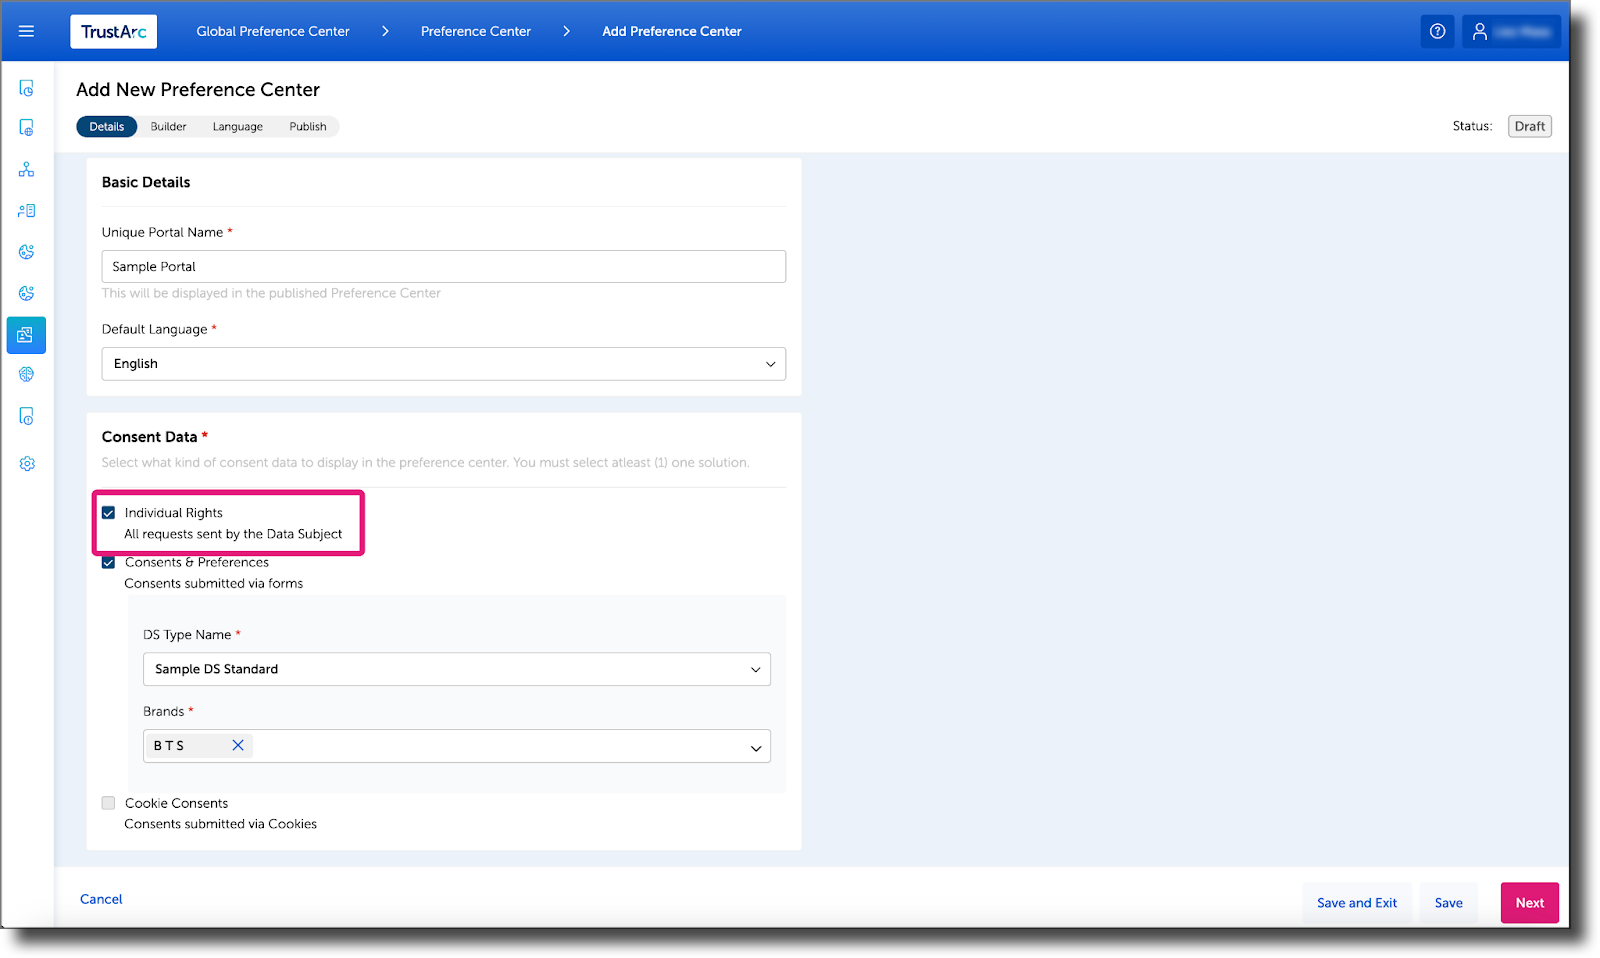Viewport: 1600px width, 958px height.
Task: Open the cookie consent icon in sidebar
Action: [26, 251]
